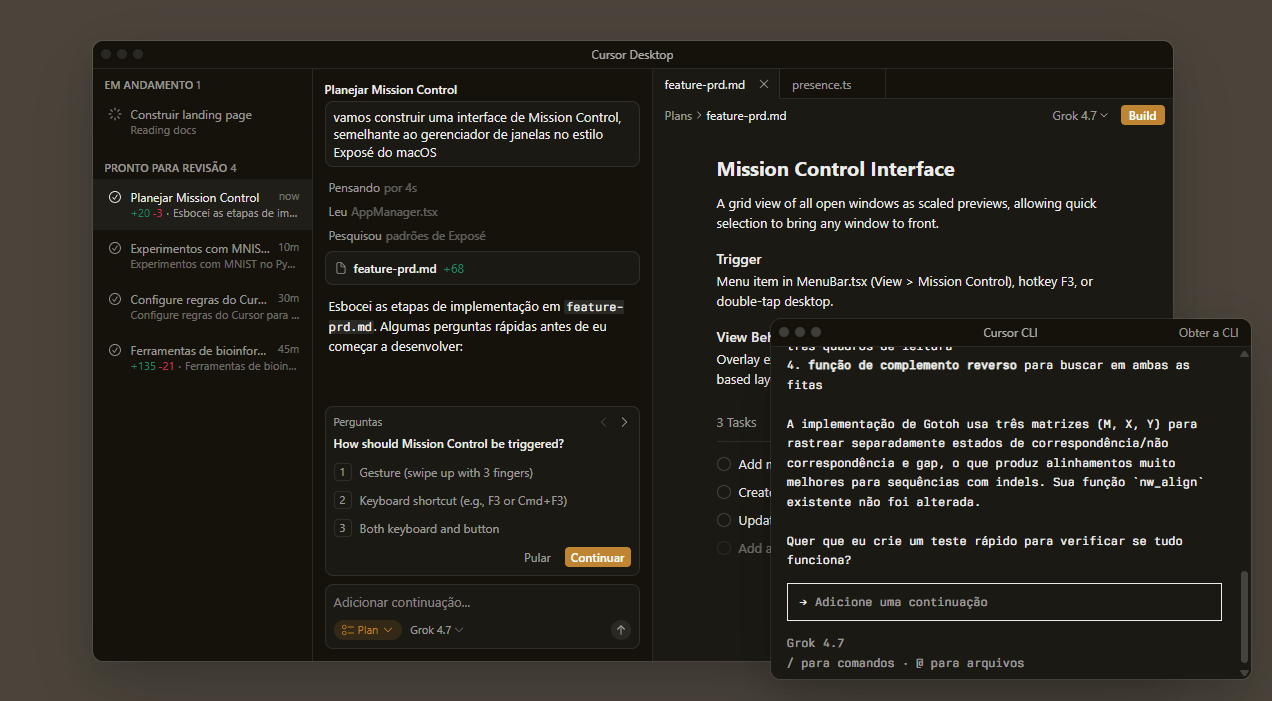Click the Adicione uma continuação CLI input
This screenshot has width=1272, height=701.
point(1004,602)
